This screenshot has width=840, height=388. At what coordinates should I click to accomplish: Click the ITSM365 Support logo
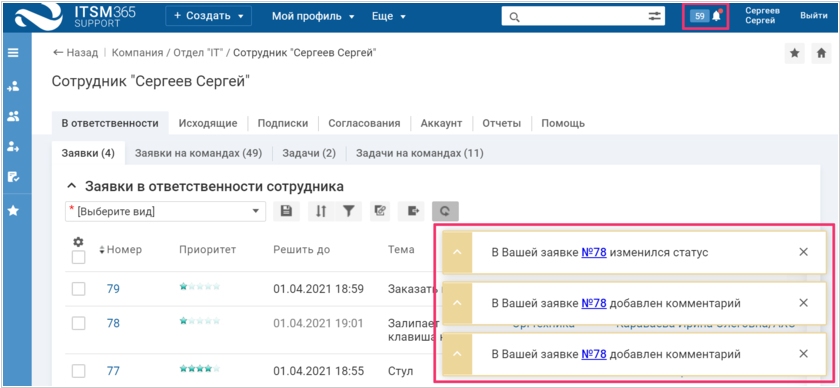point(76,16)
